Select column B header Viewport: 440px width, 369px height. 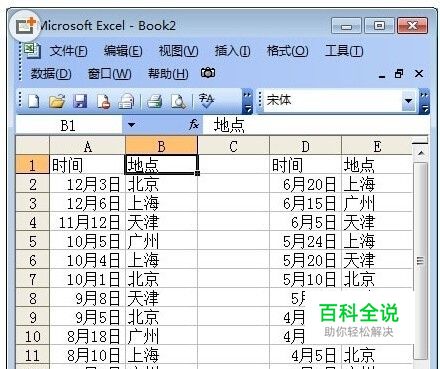pos(161,146)
